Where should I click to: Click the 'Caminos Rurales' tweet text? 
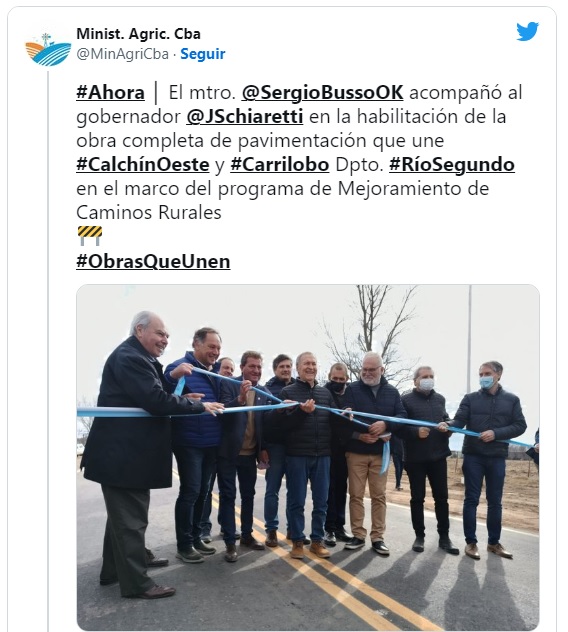pos(149,213)
